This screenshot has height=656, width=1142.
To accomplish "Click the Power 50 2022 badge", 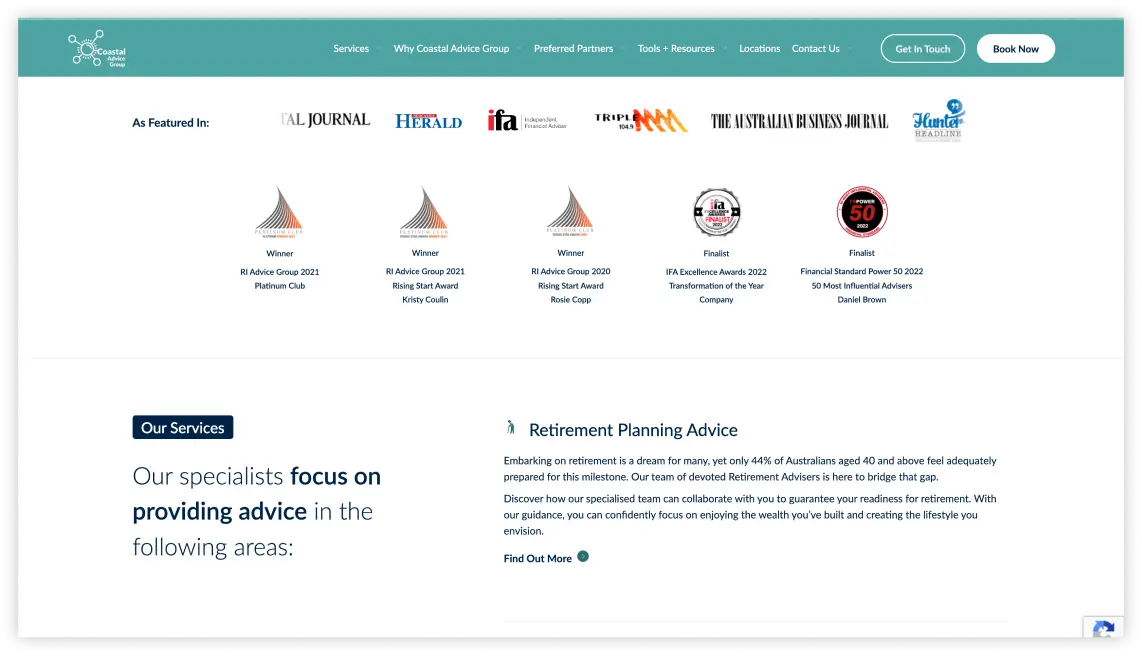I will (x=861, y=212).
